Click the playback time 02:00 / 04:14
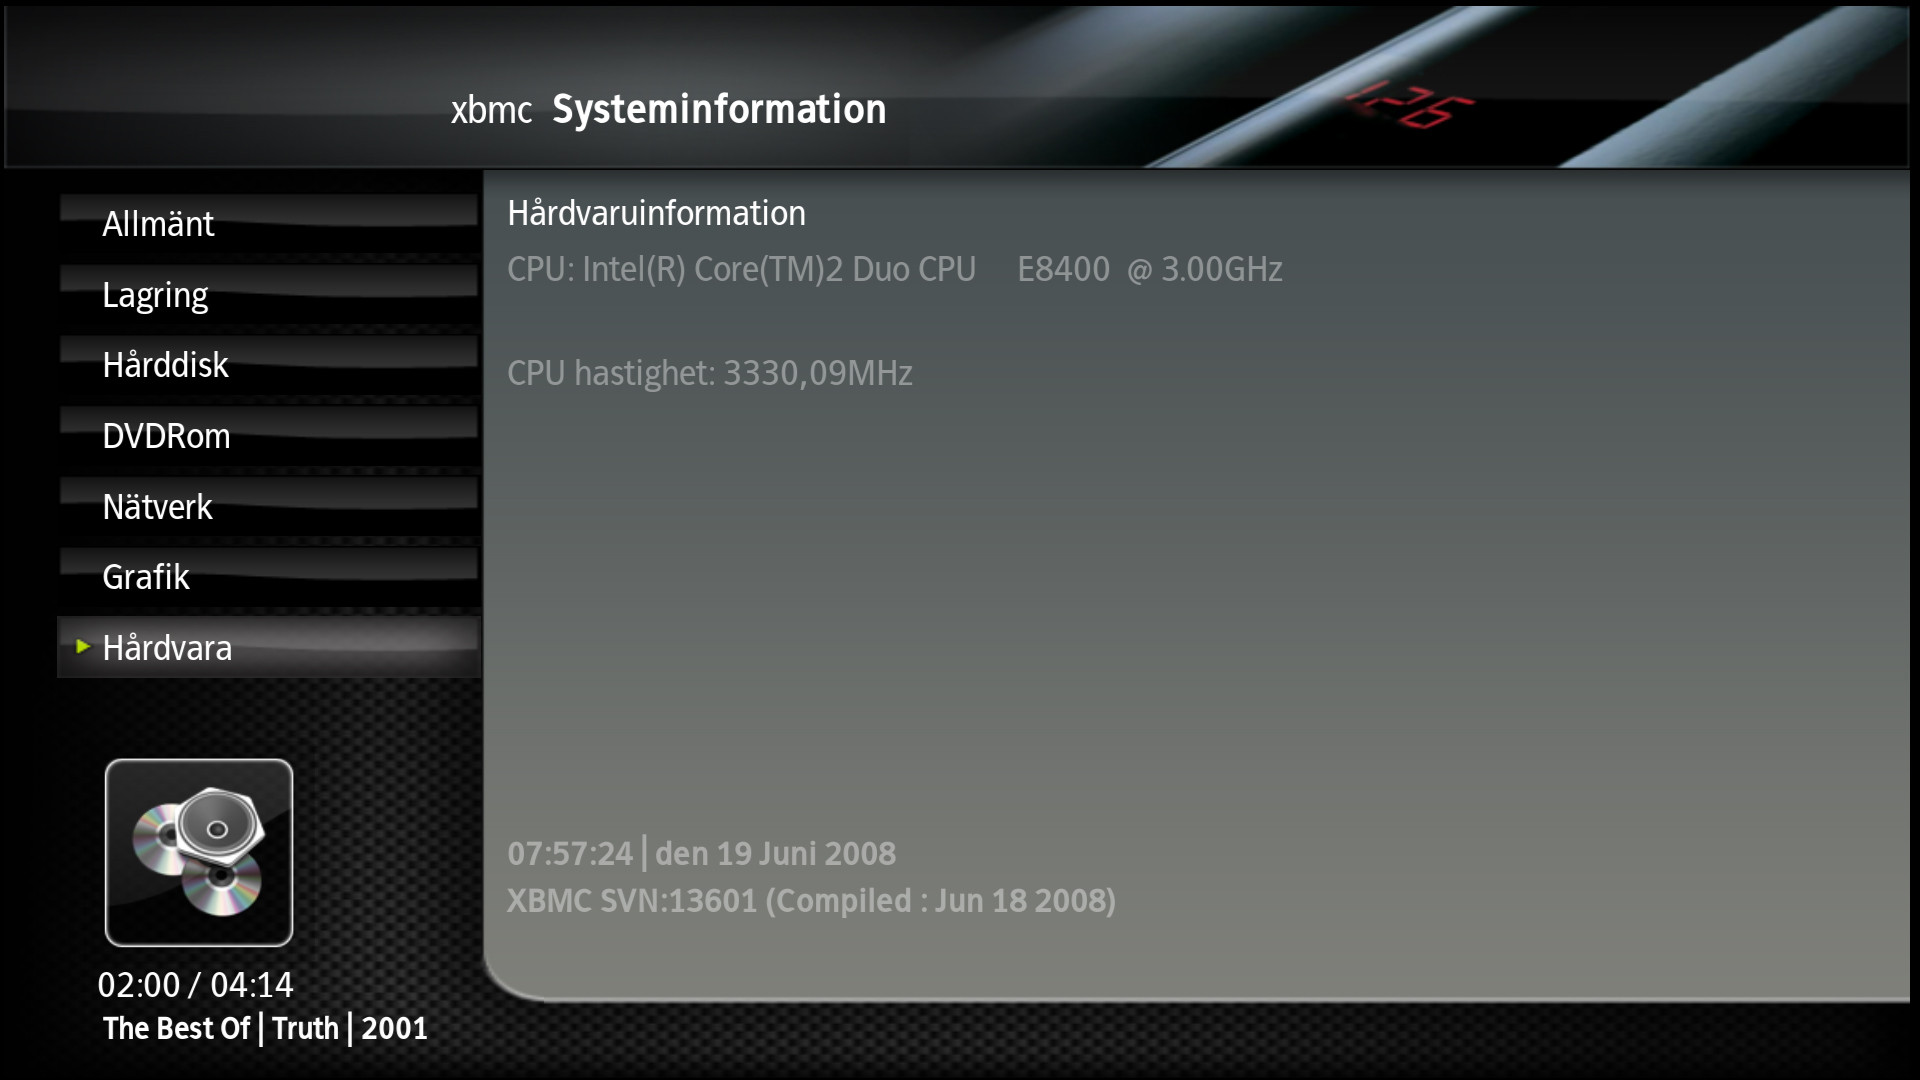The image size is (1920, 1080). click(195, 985)
